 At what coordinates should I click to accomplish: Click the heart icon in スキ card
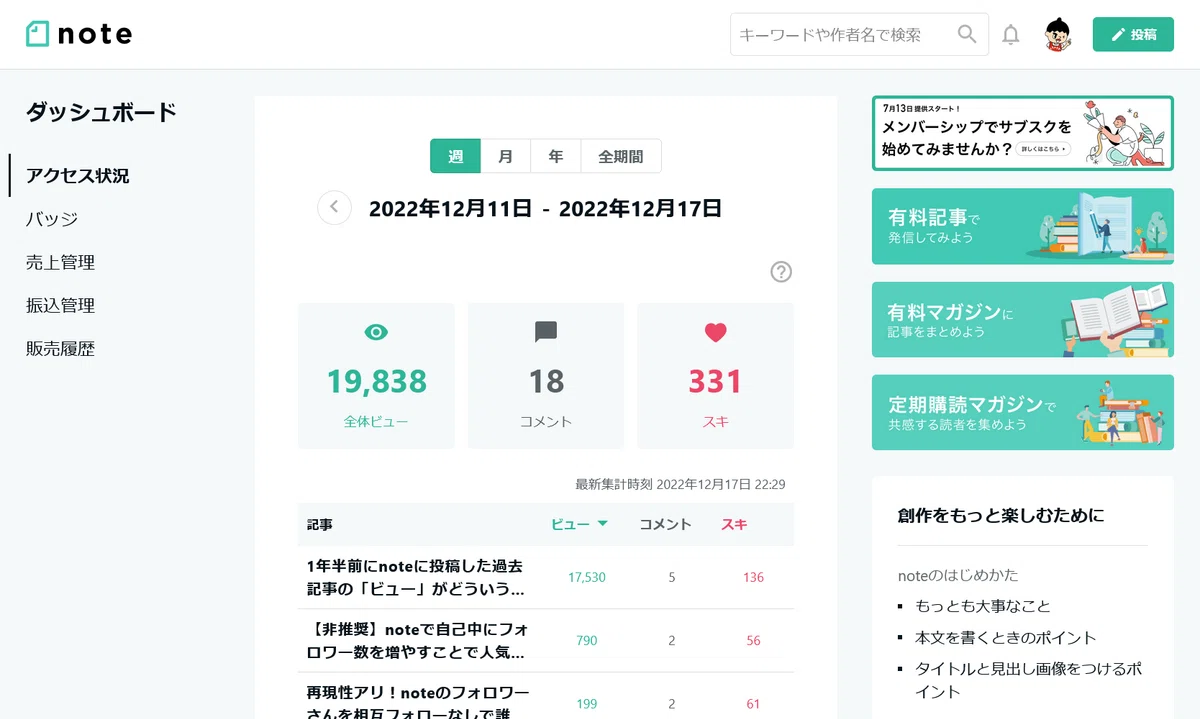pyautogui.click(x=715, y=332)
